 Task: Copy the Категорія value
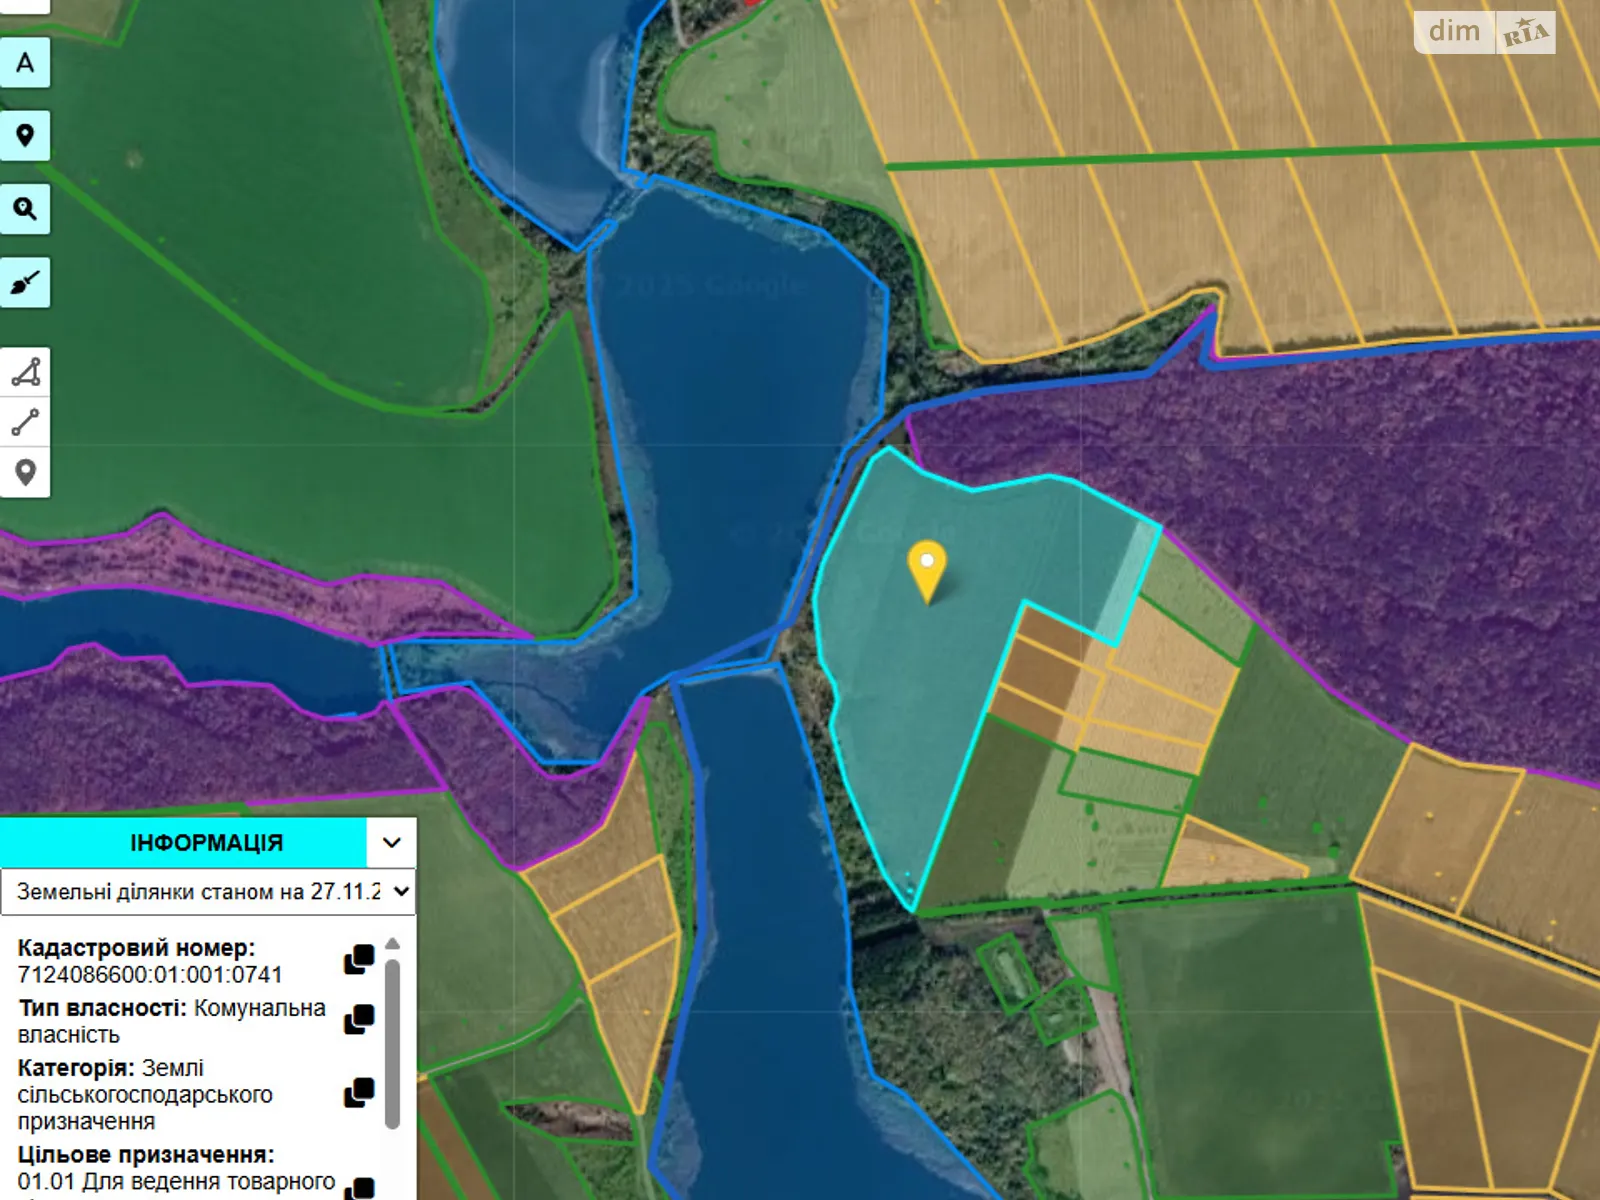[x=359, y=1093]
